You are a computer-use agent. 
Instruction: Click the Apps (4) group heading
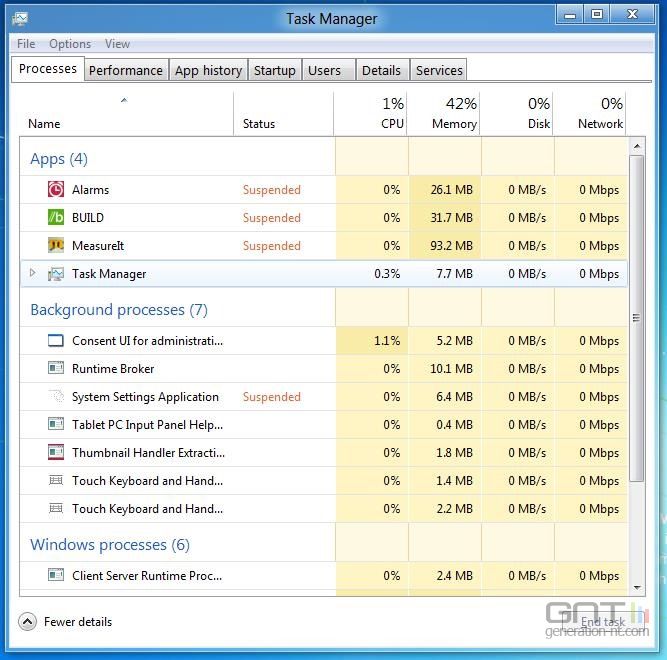pos(59,159)
